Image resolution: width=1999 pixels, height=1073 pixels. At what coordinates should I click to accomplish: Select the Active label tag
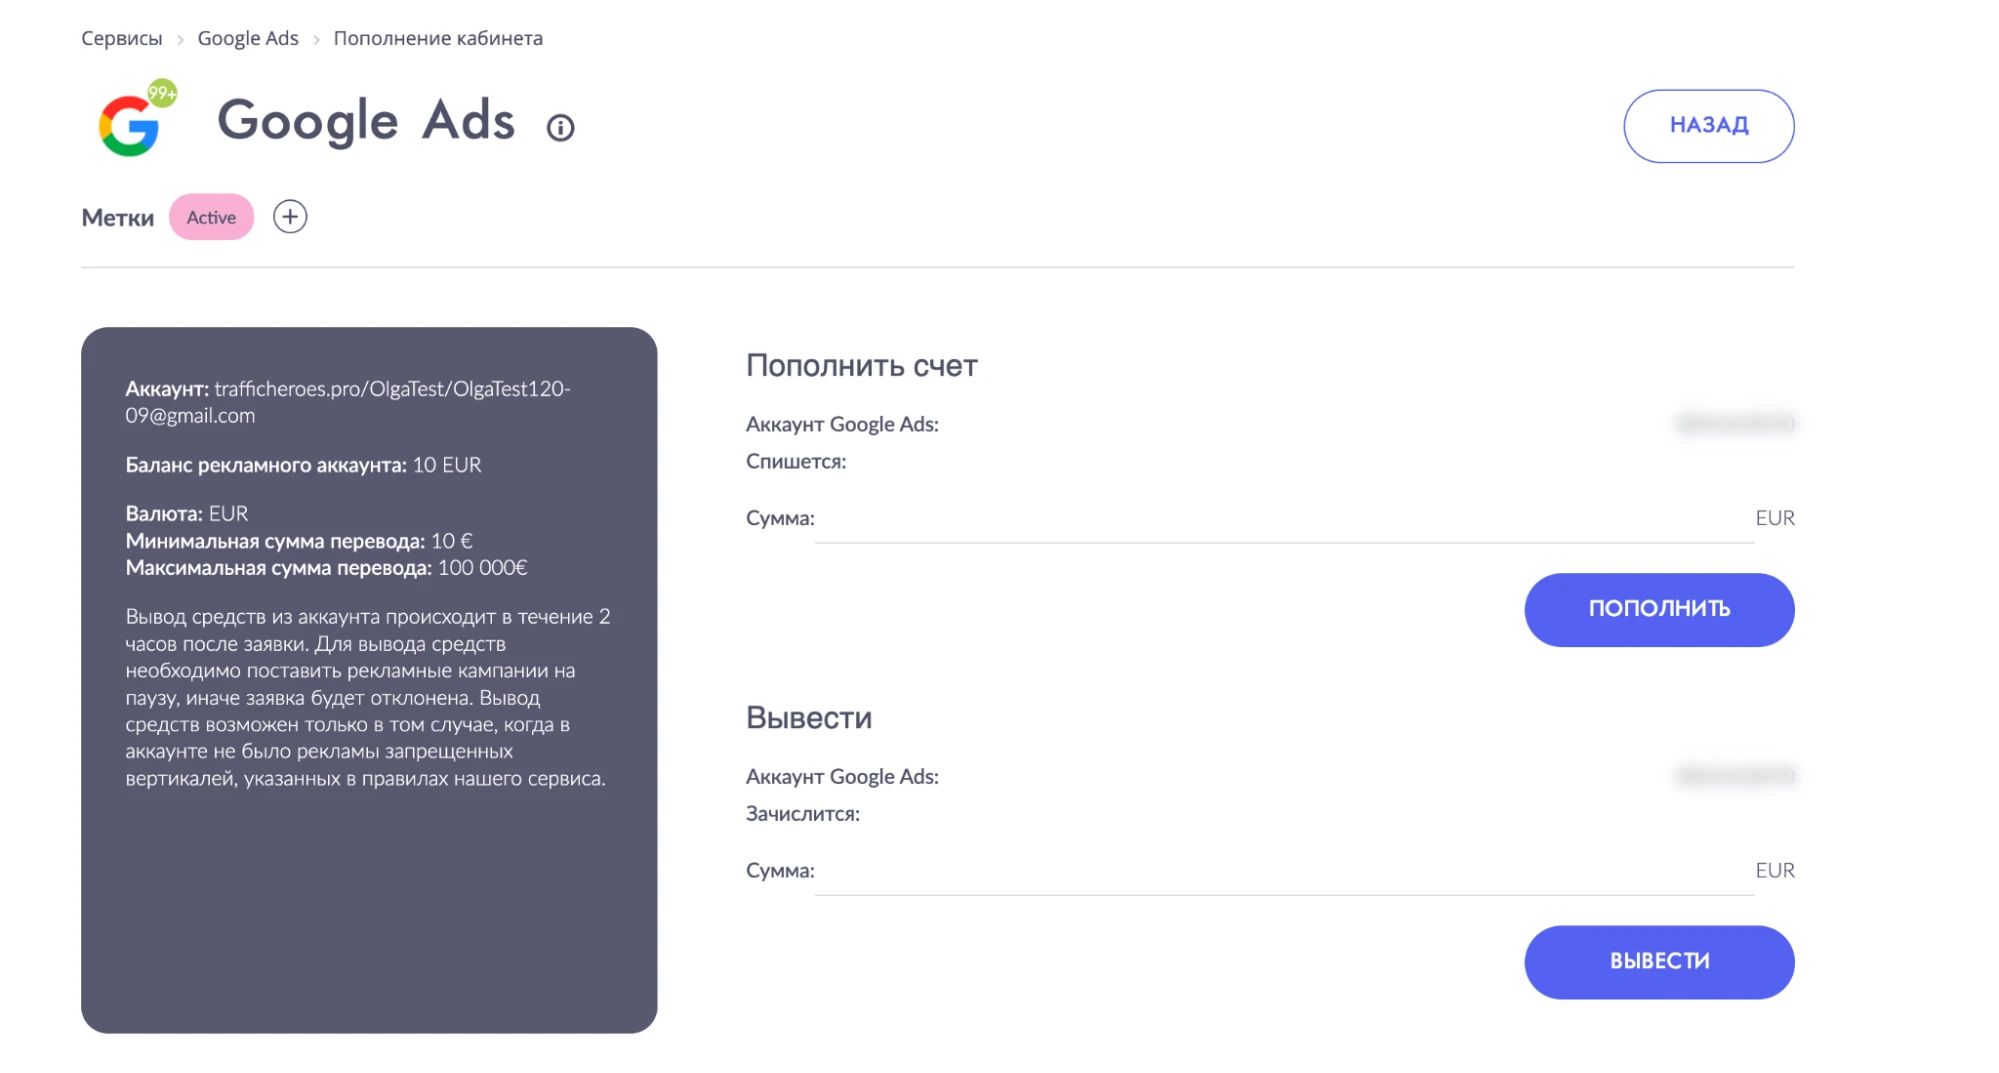coord(211,217)
